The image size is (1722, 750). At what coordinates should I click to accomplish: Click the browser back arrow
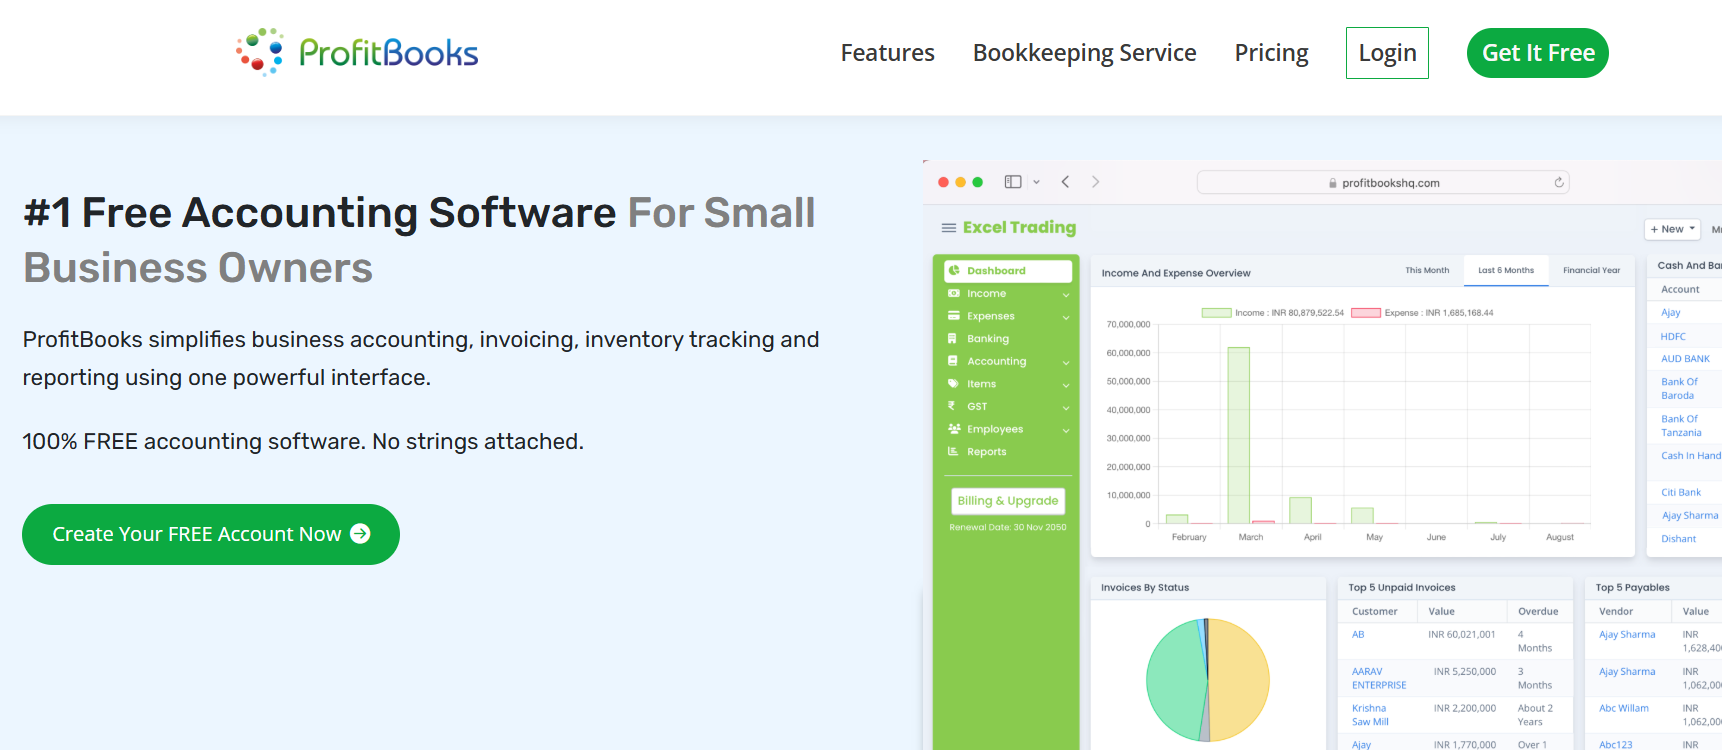pyautogui.click(x=1066, y=182)
